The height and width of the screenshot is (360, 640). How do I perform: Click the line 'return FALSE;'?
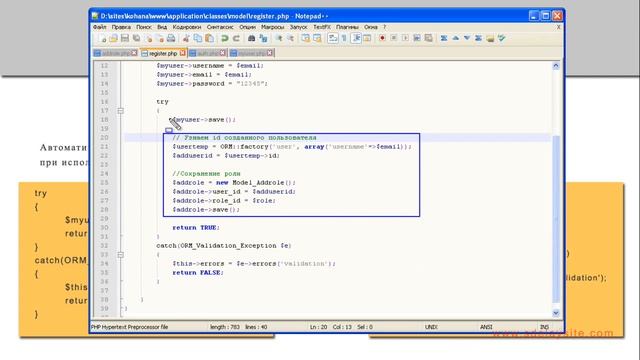tap(198, 273)
